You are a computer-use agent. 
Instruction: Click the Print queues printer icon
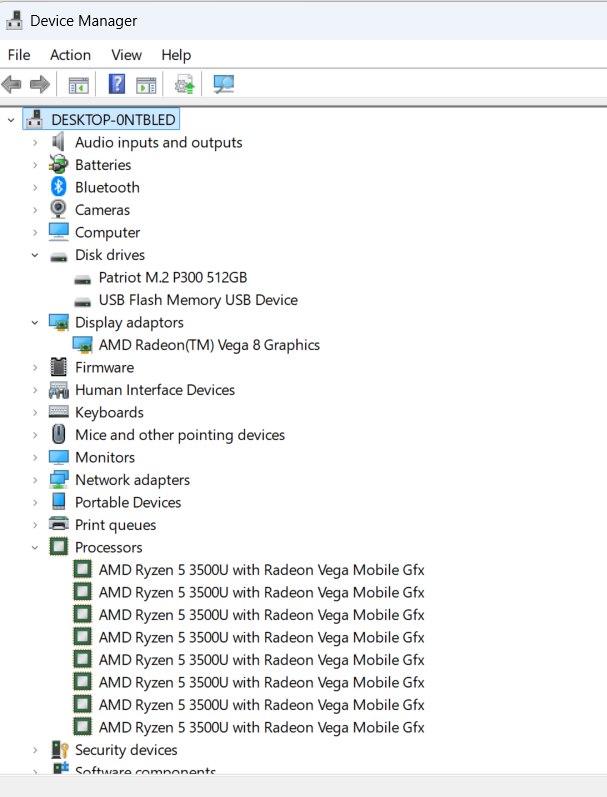(58, 524)
